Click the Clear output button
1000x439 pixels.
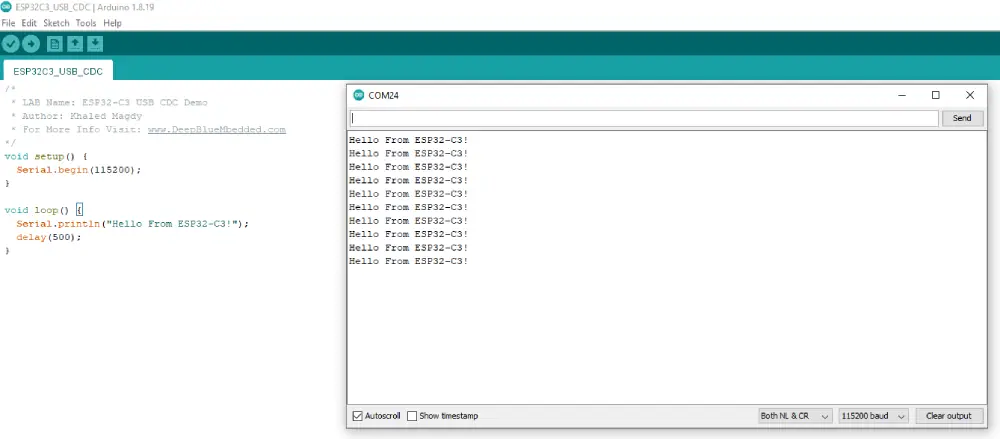[x=948, y=416]
